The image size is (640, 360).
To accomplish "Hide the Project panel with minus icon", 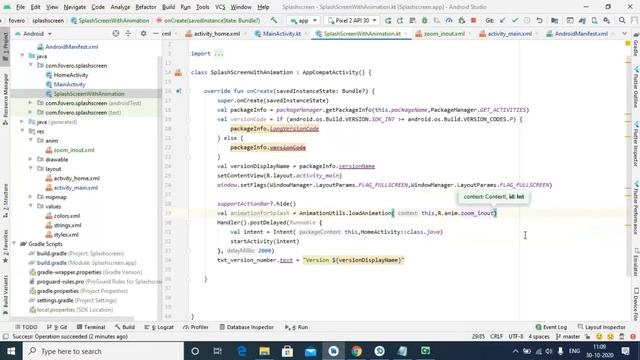I will click(156, 33).
